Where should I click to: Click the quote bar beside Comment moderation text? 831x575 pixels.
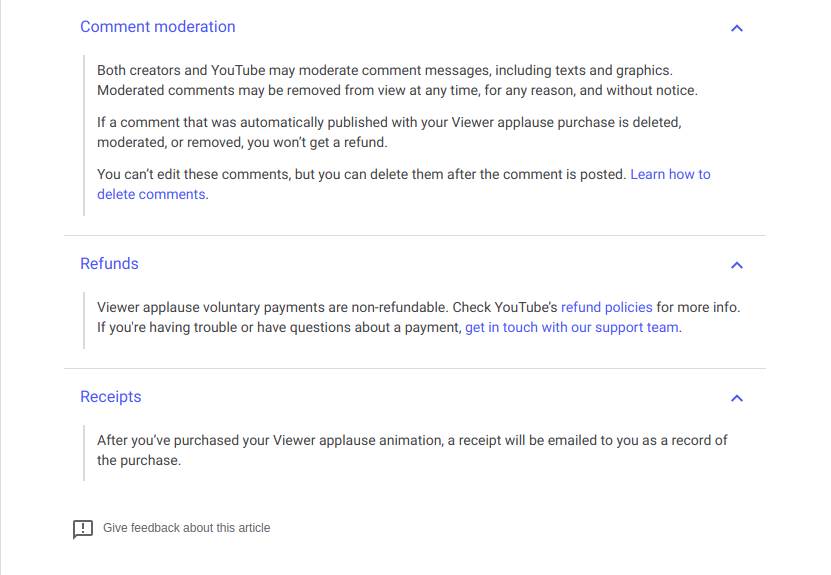tap(85, 133)
